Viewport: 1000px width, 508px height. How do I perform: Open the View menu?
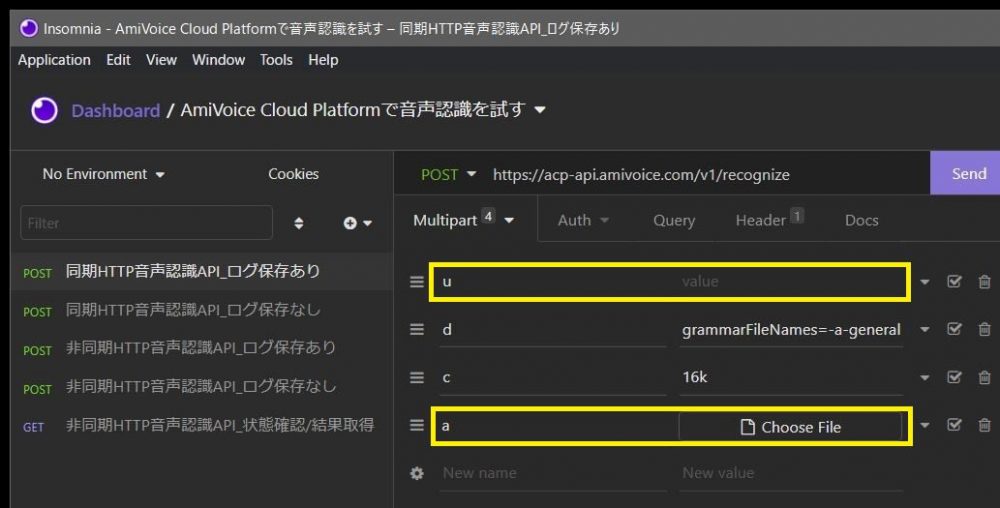[x=161, y=60]
